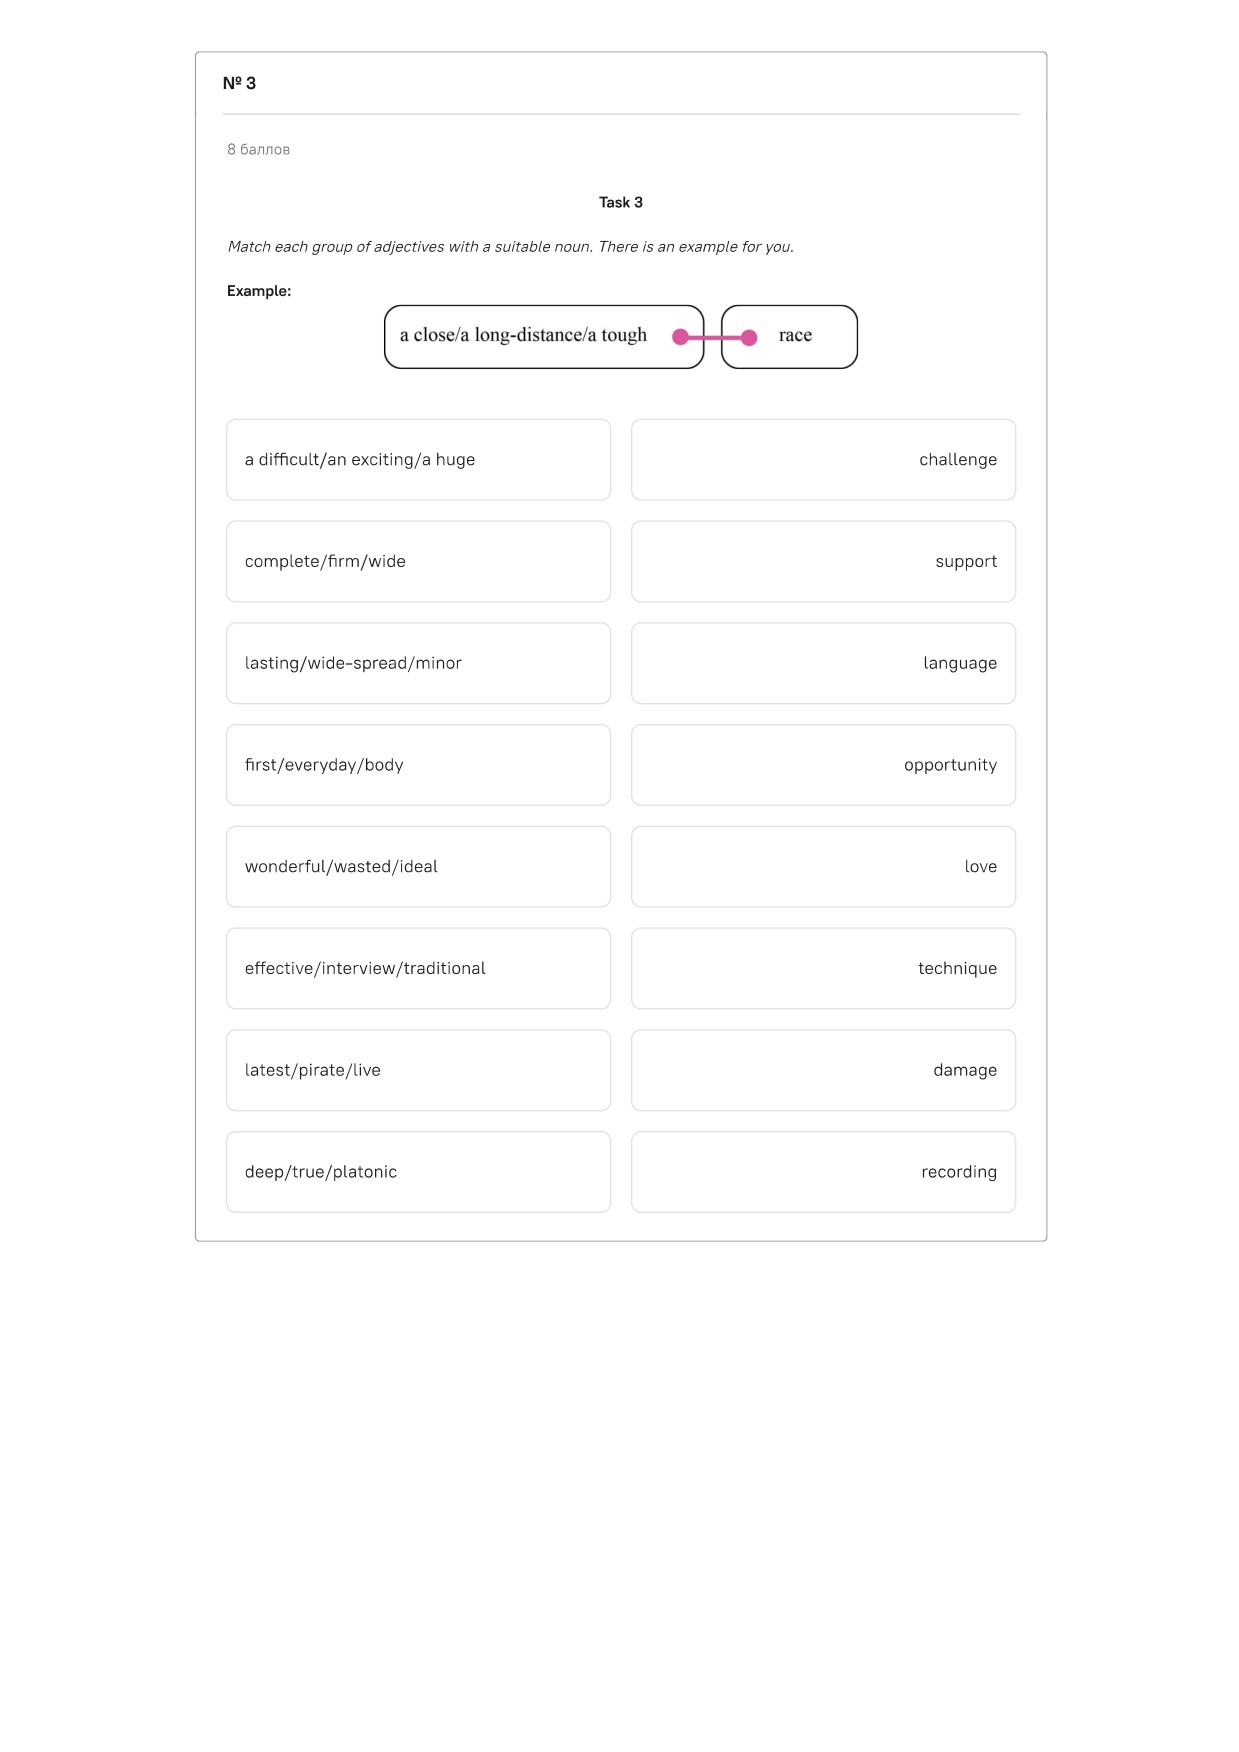Click the pink connector dot beside 'race'
The height and width of the screenshot is (1752, 1239).
point(749,338)
